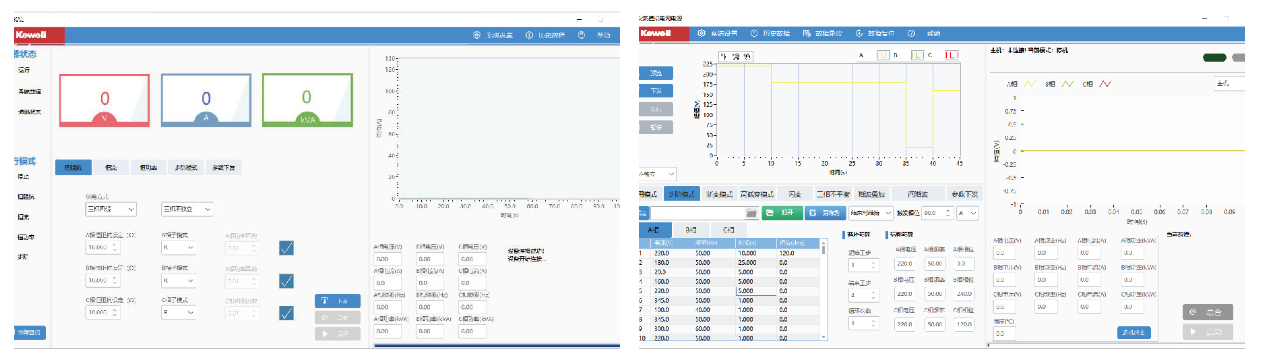Click the blue send-down button with arrow

coord(337,300)
